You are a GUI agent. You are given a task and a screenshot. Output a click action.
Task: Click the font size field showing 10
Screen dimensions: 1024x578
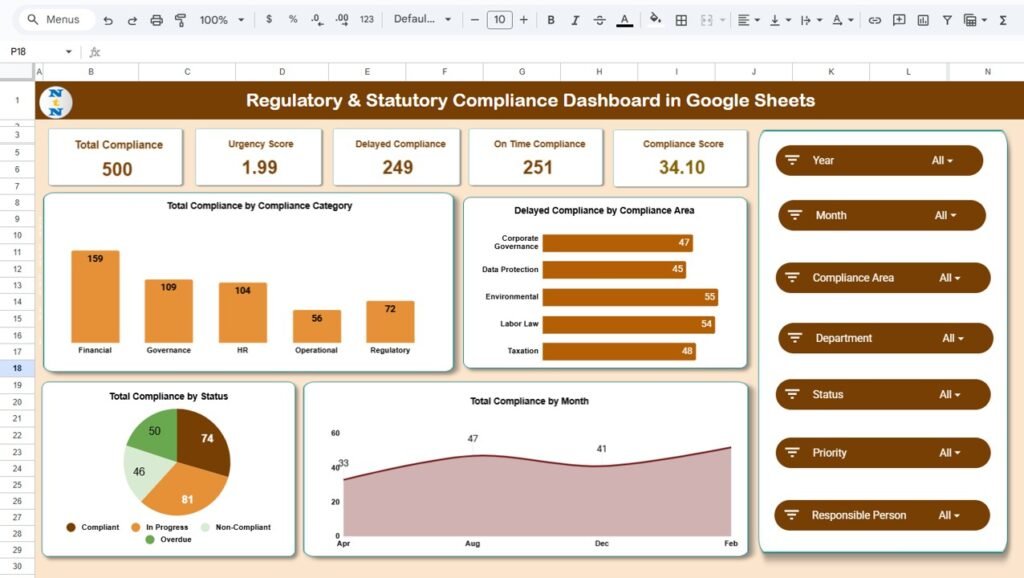pyautogui.click(x=499, y=20)
